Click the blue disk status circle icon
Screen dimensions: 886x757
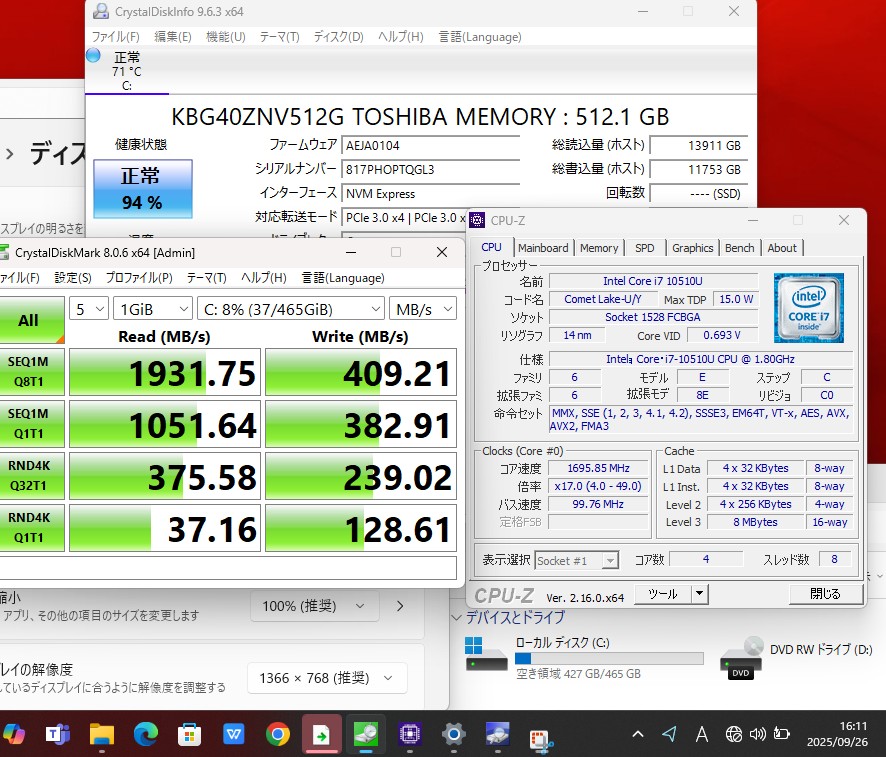[x=93, y=56]
